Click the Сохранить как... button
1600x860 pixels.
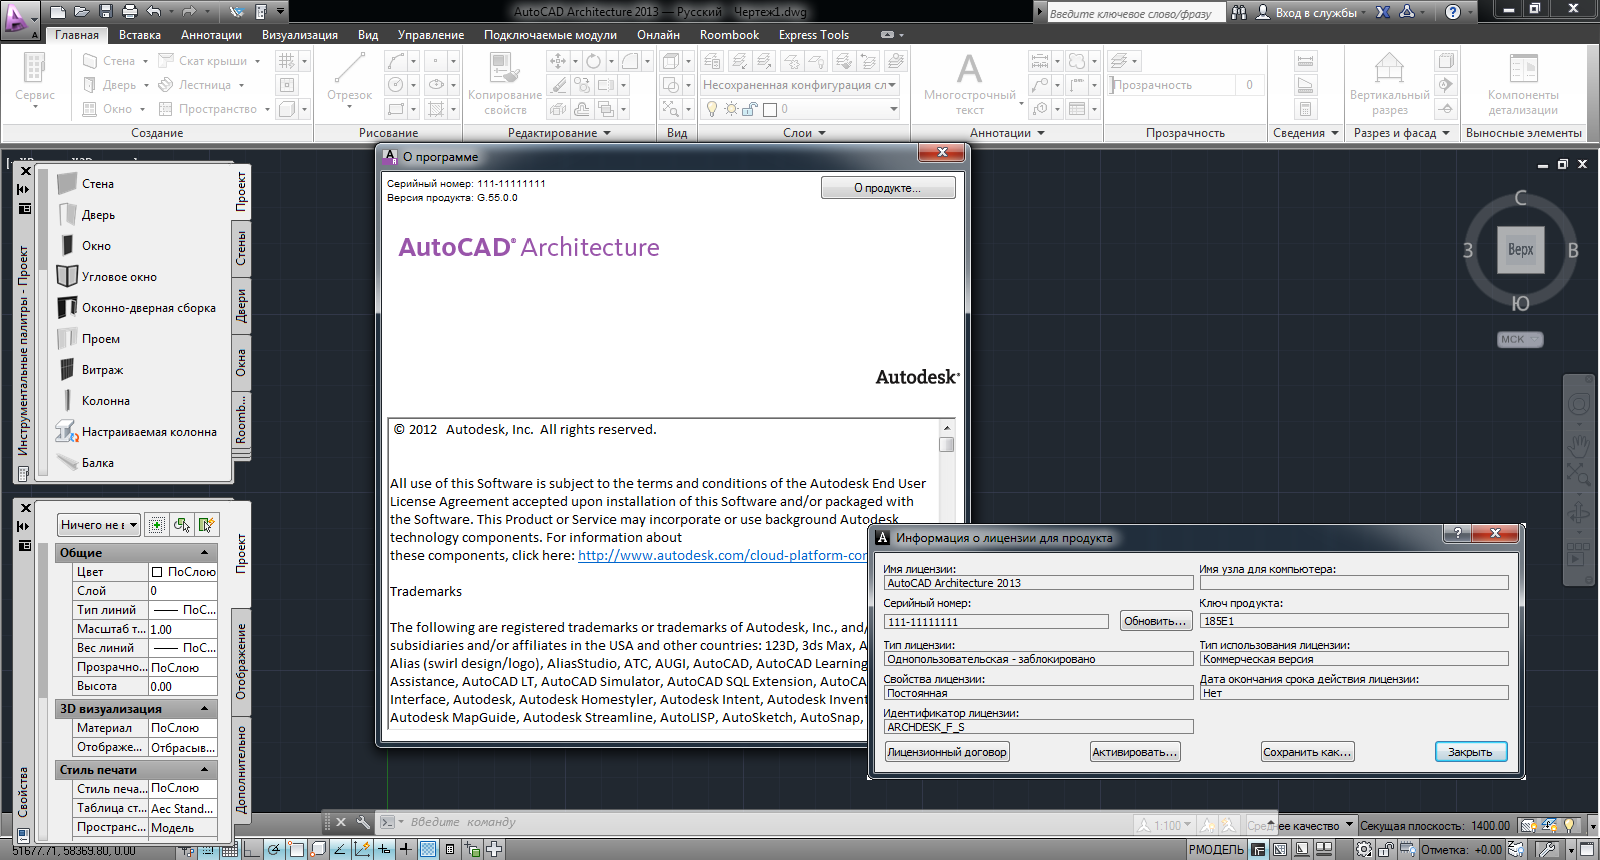pos(1308,752)
